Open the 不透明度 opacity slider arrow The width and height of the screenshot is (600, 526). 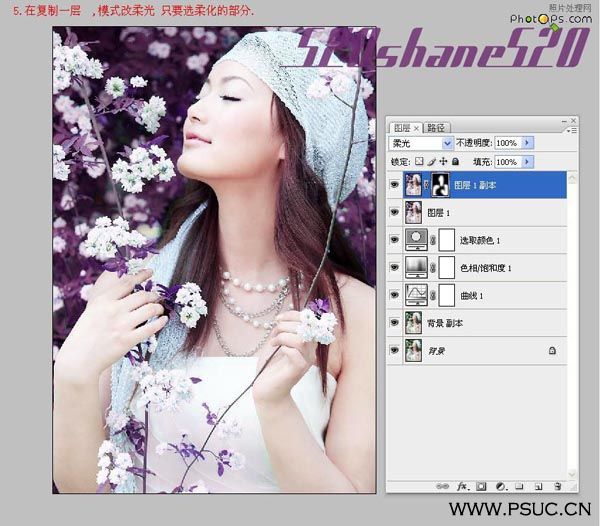click(x=527, y=143)
